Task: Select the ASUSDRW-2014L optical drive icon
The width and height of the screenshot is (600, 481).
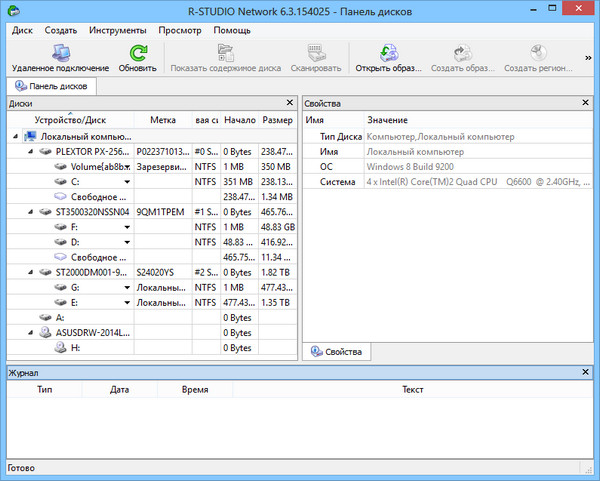Action: (x=47, y=332)
